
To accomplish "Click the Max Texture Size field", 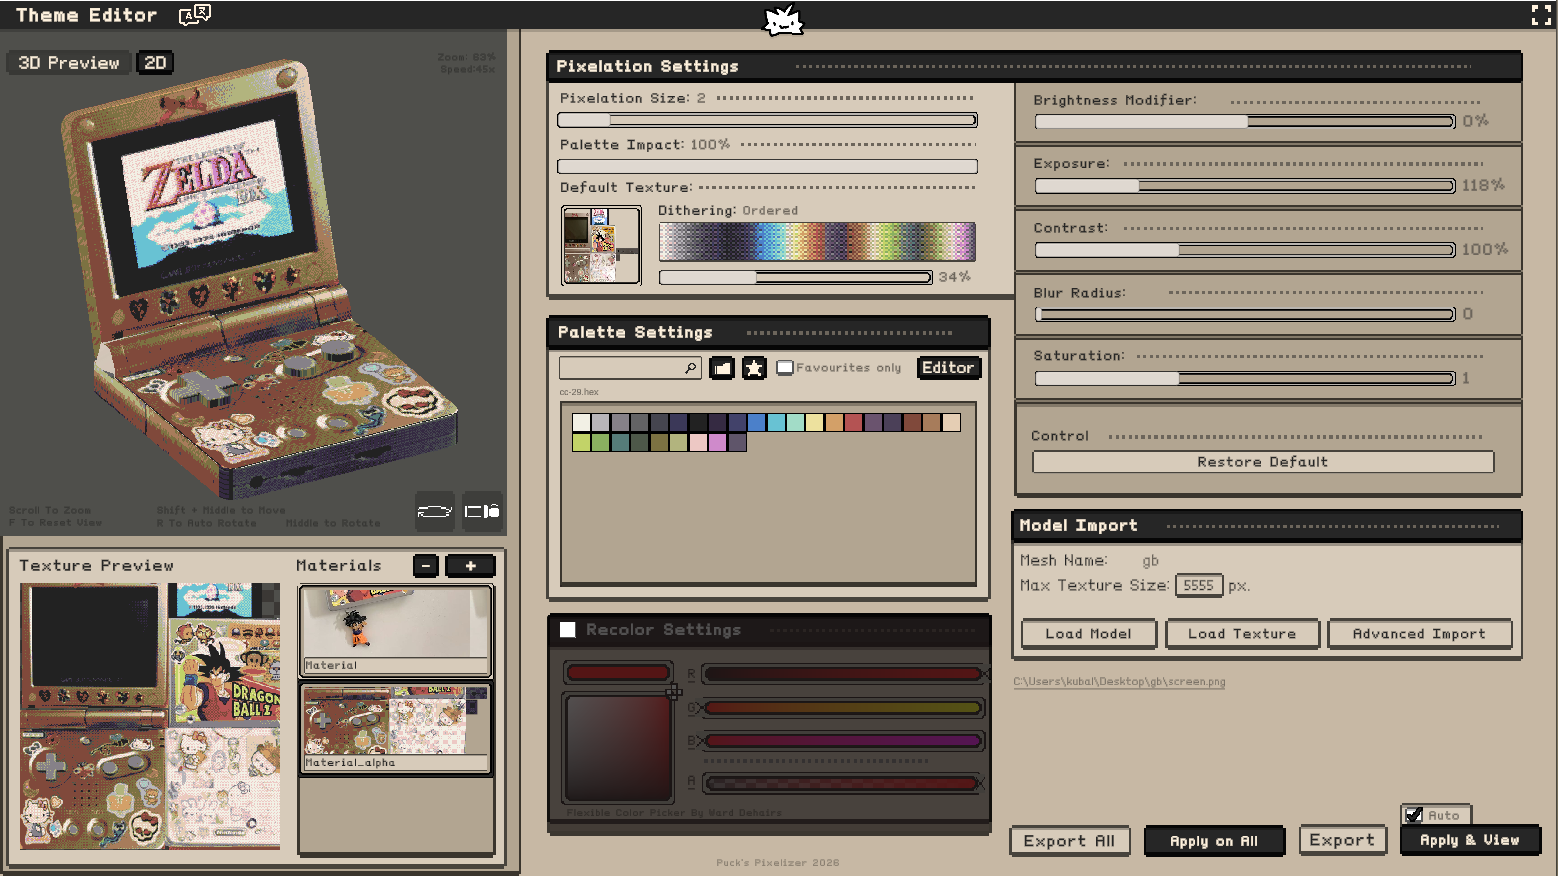I will [x=1199, y=586].
